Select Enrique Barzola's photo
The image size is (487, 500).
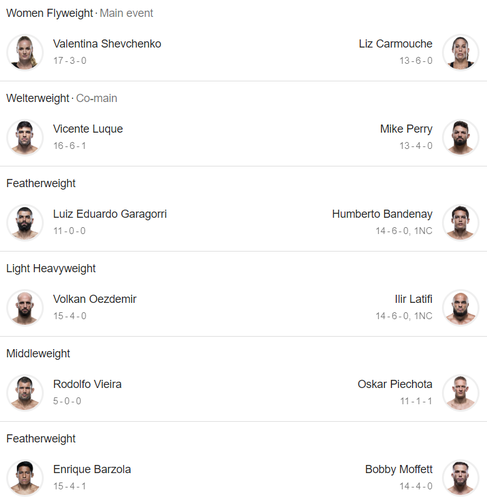[25, 477]
